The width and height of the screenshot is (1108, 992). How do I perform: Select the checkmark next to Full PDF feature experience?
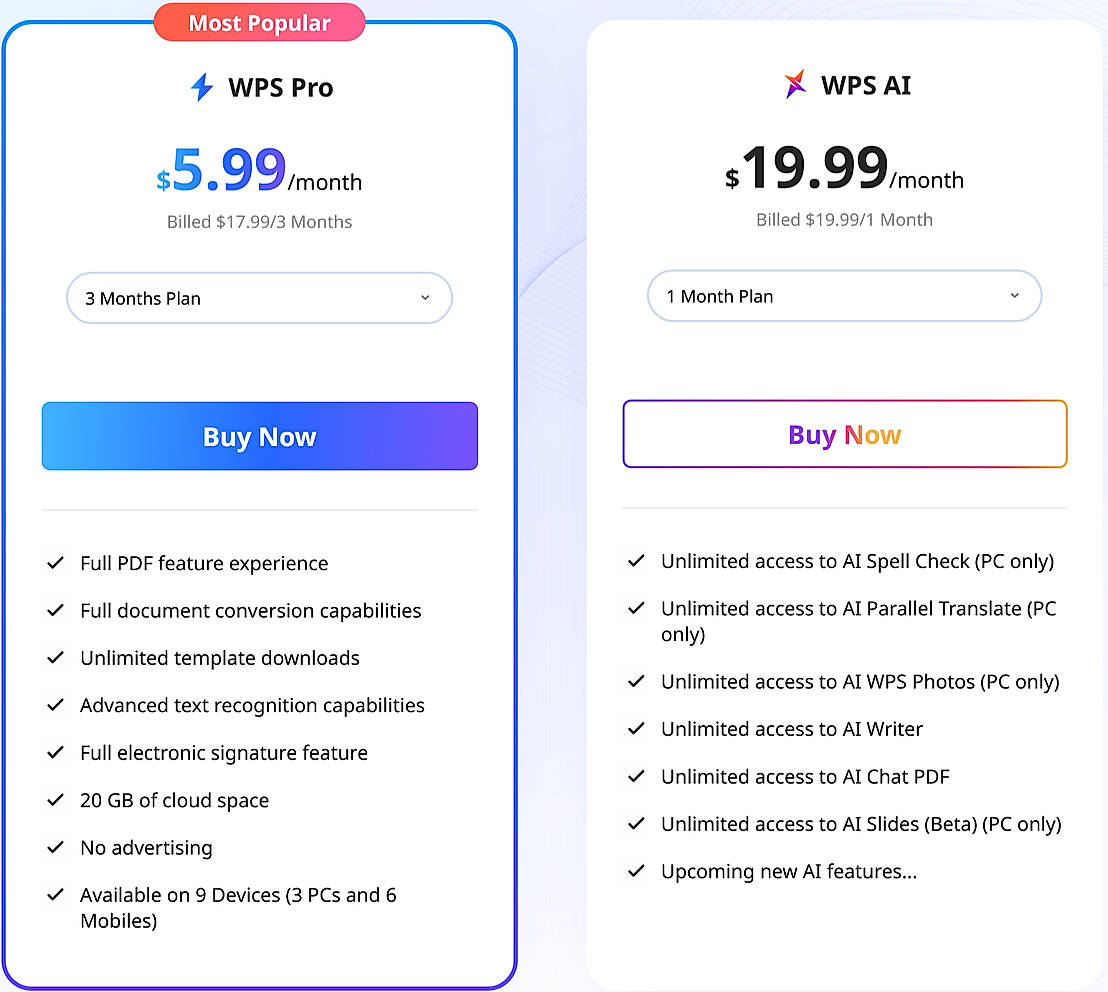[x=56, y=563]
